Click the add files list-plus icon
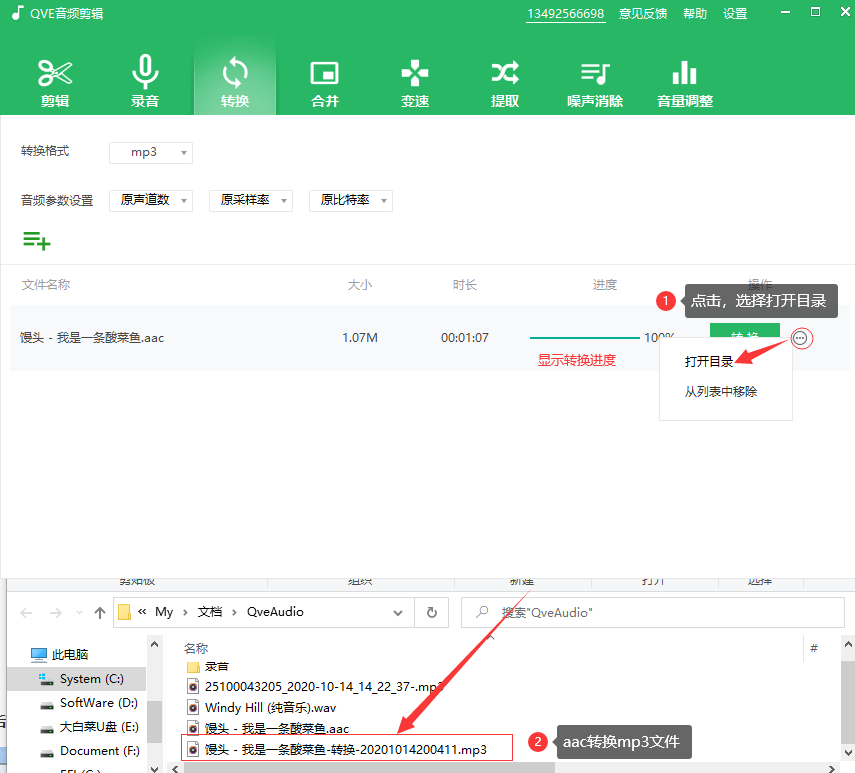This screenshot has height=773, width=855. click(37, 240)
